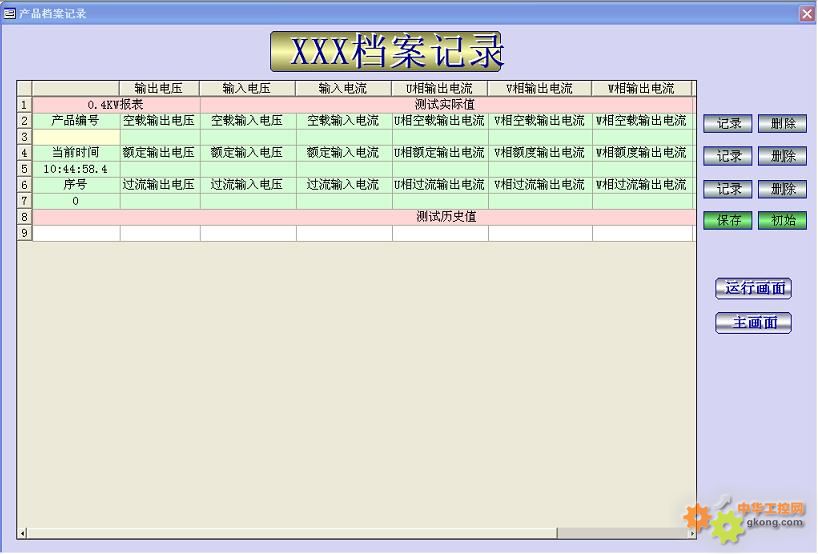Click the middle 删除 button
The height and width of the screenshot is (554, 818).
pos(782,157)
